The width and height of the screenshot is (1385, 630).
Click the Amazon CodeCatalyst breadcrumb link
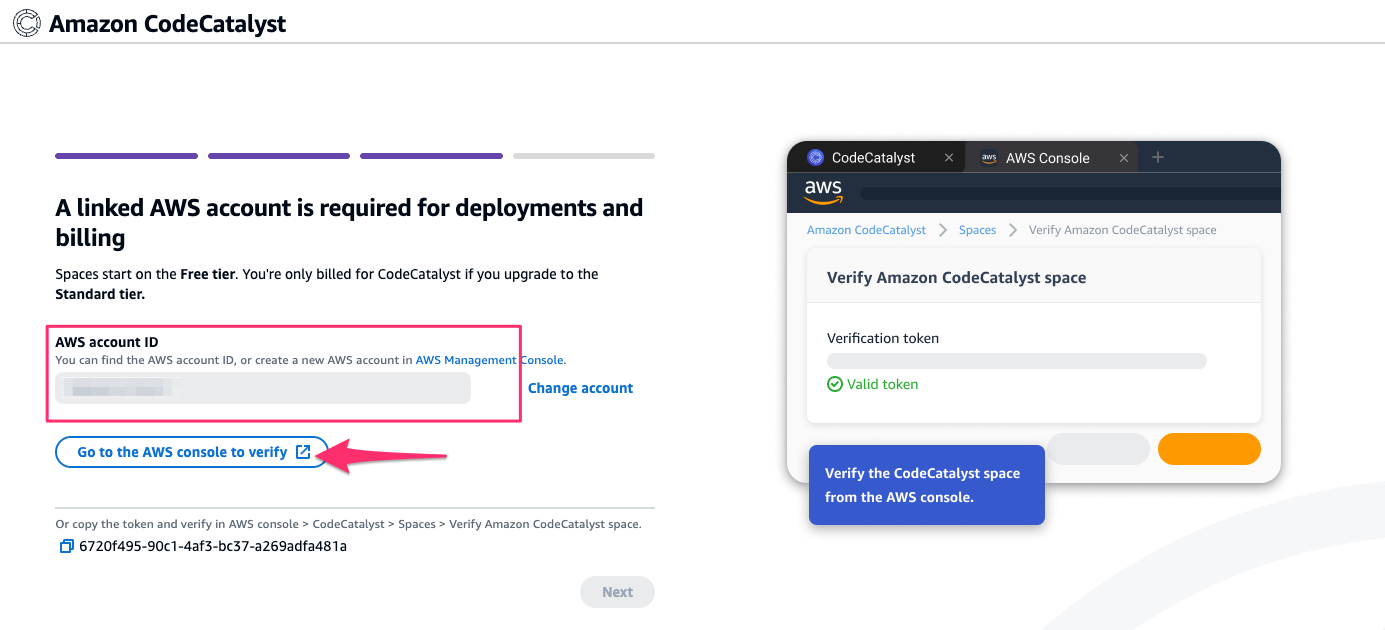tap(866, 230)
